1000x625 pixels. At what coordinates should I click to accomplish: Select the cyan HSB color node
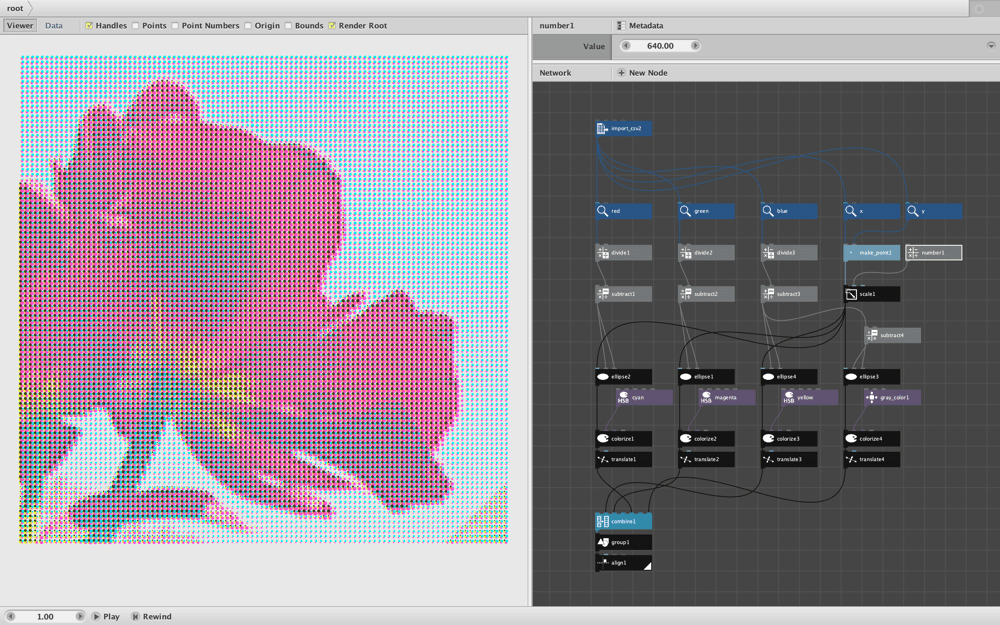(x=644, y=397)
